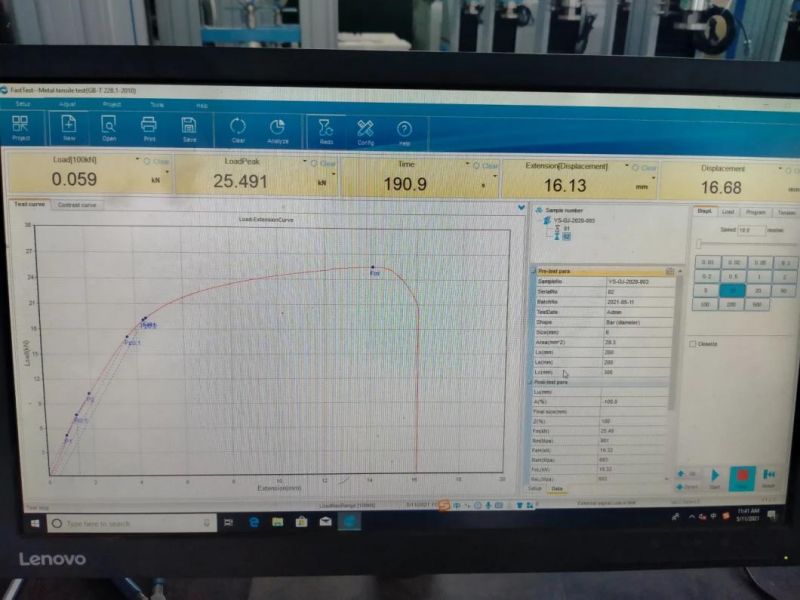Open the notification center icon
This screenshot has height=600, width=800.
pos(772,515)
